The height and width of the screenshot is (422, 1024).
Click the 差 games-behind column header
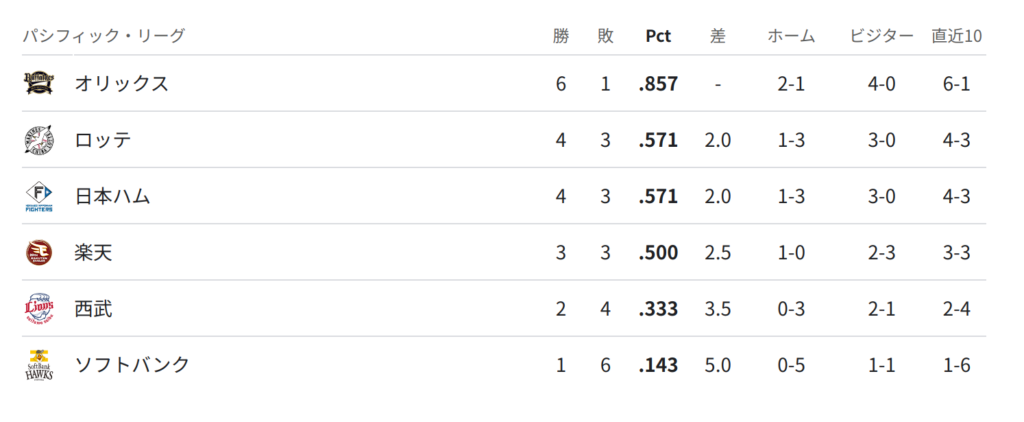tap(717, 36)
